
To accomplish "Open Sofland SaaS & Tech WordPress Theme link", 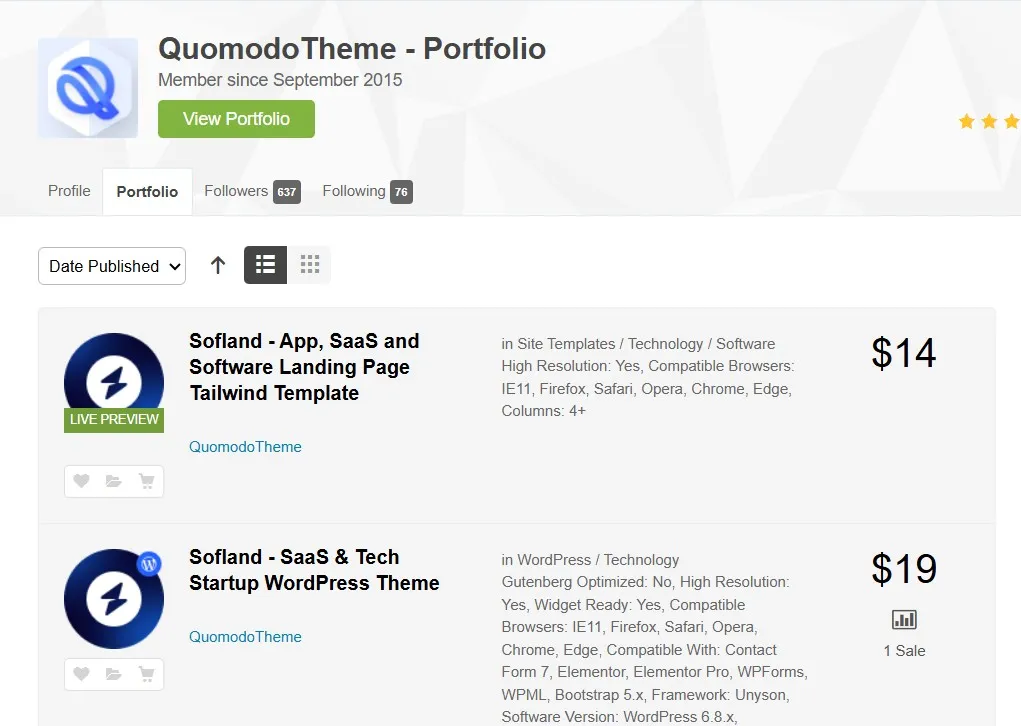I will (x=314, y=570).
